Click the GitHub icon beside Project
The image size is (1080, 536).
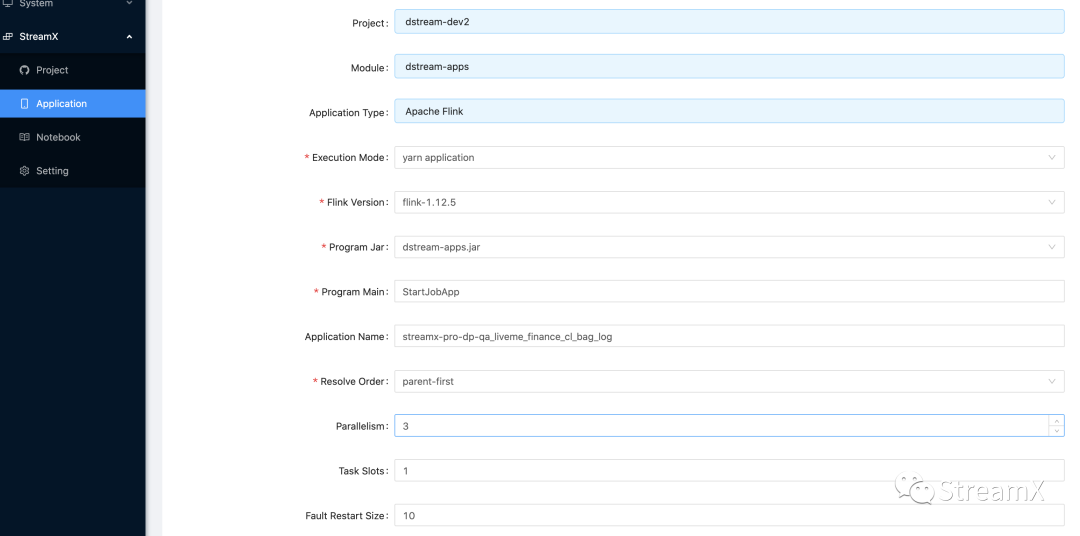click(25, 70)
